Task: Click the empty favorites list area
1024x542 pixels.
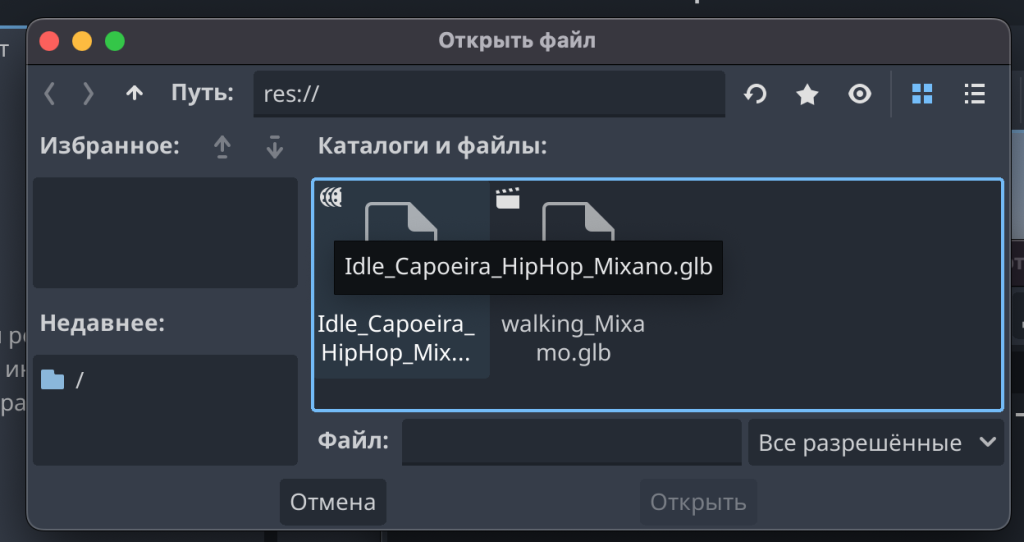Action: pyautogui.click(x=165, y=232)
